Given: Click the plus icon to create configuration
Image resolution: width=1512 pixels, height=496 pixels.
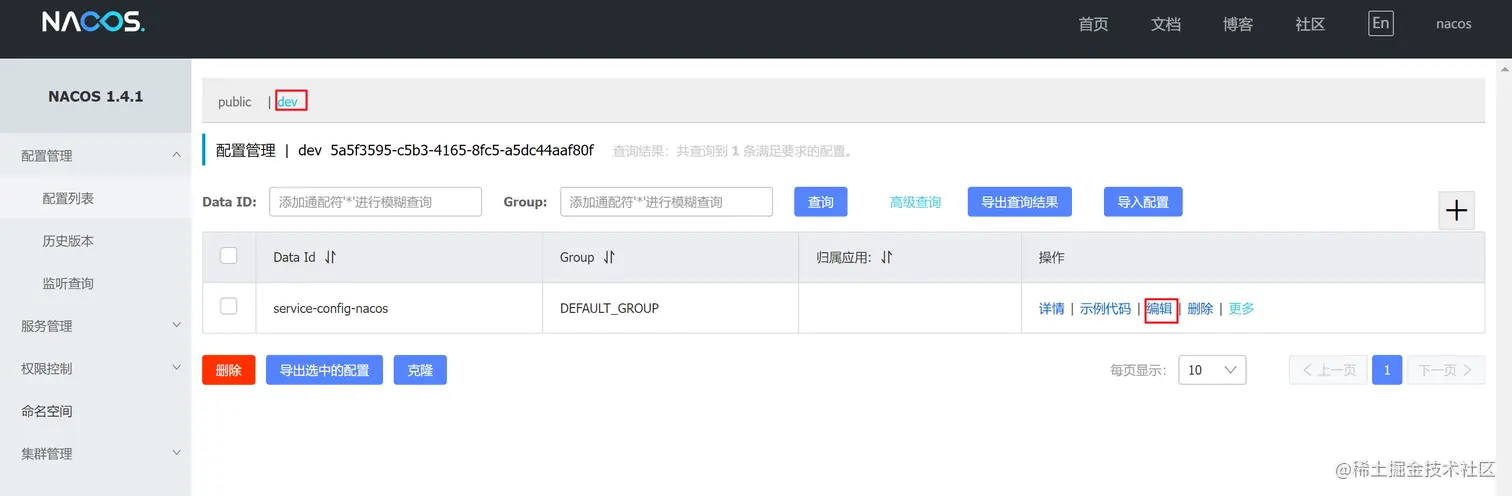Looking at the screenshot, I should pyautogui.click(x=1457, y=211).
